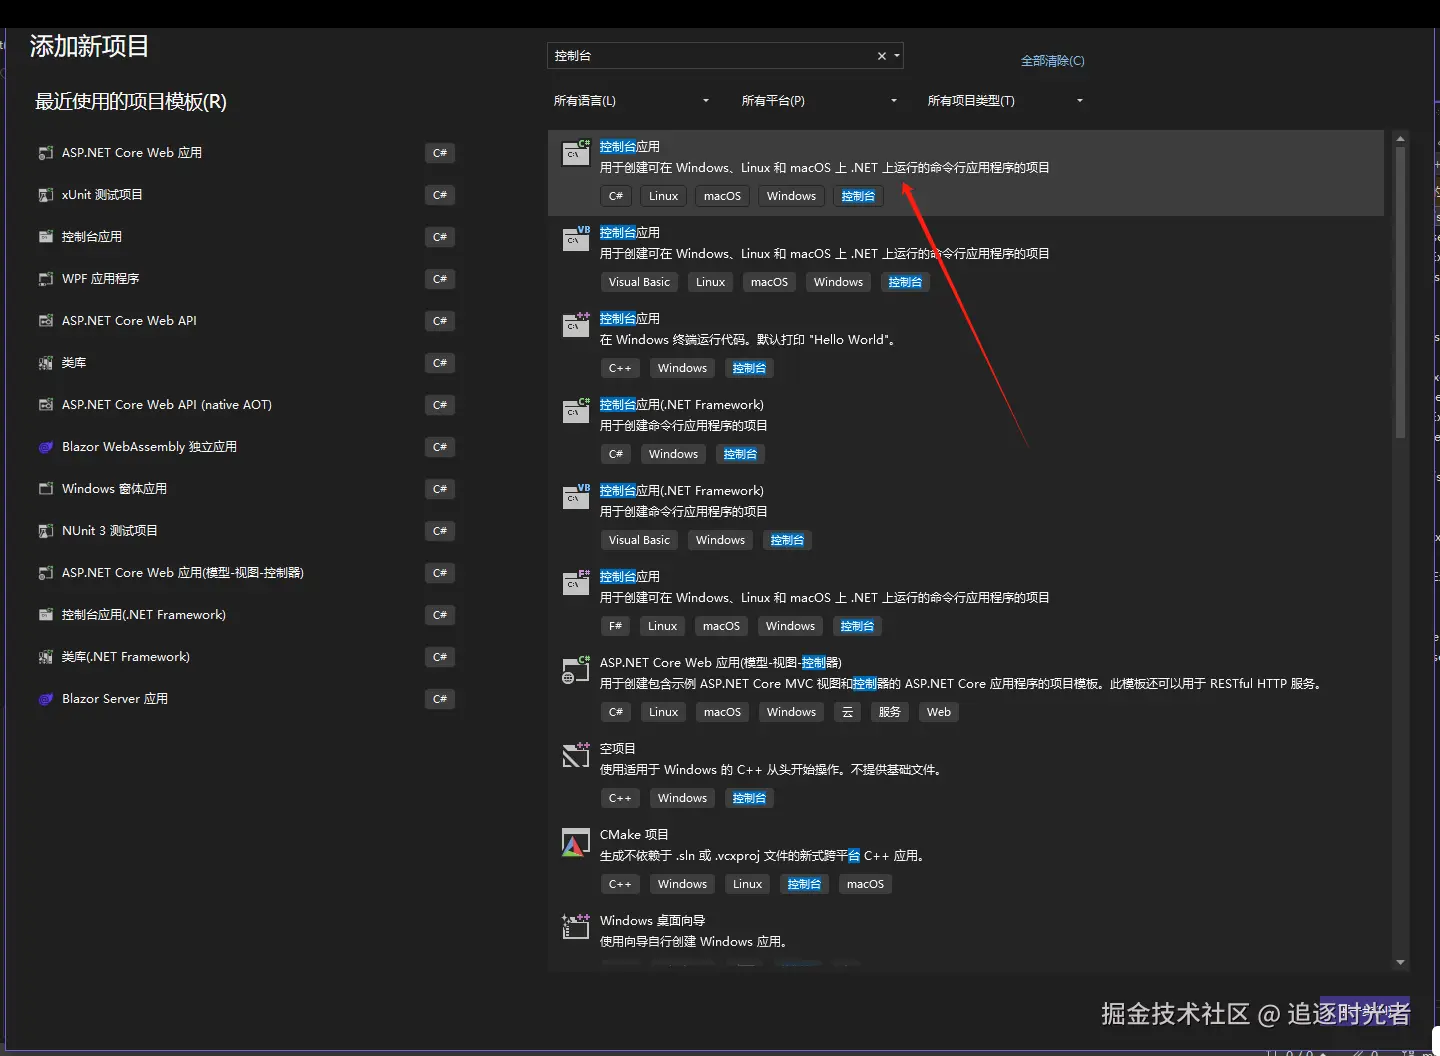The height and width of the screenshot is (1056, 1440).
Task: Click the Visual Basic tag on cross-platform 控制台应用
Action: click(x=640, y=282)
